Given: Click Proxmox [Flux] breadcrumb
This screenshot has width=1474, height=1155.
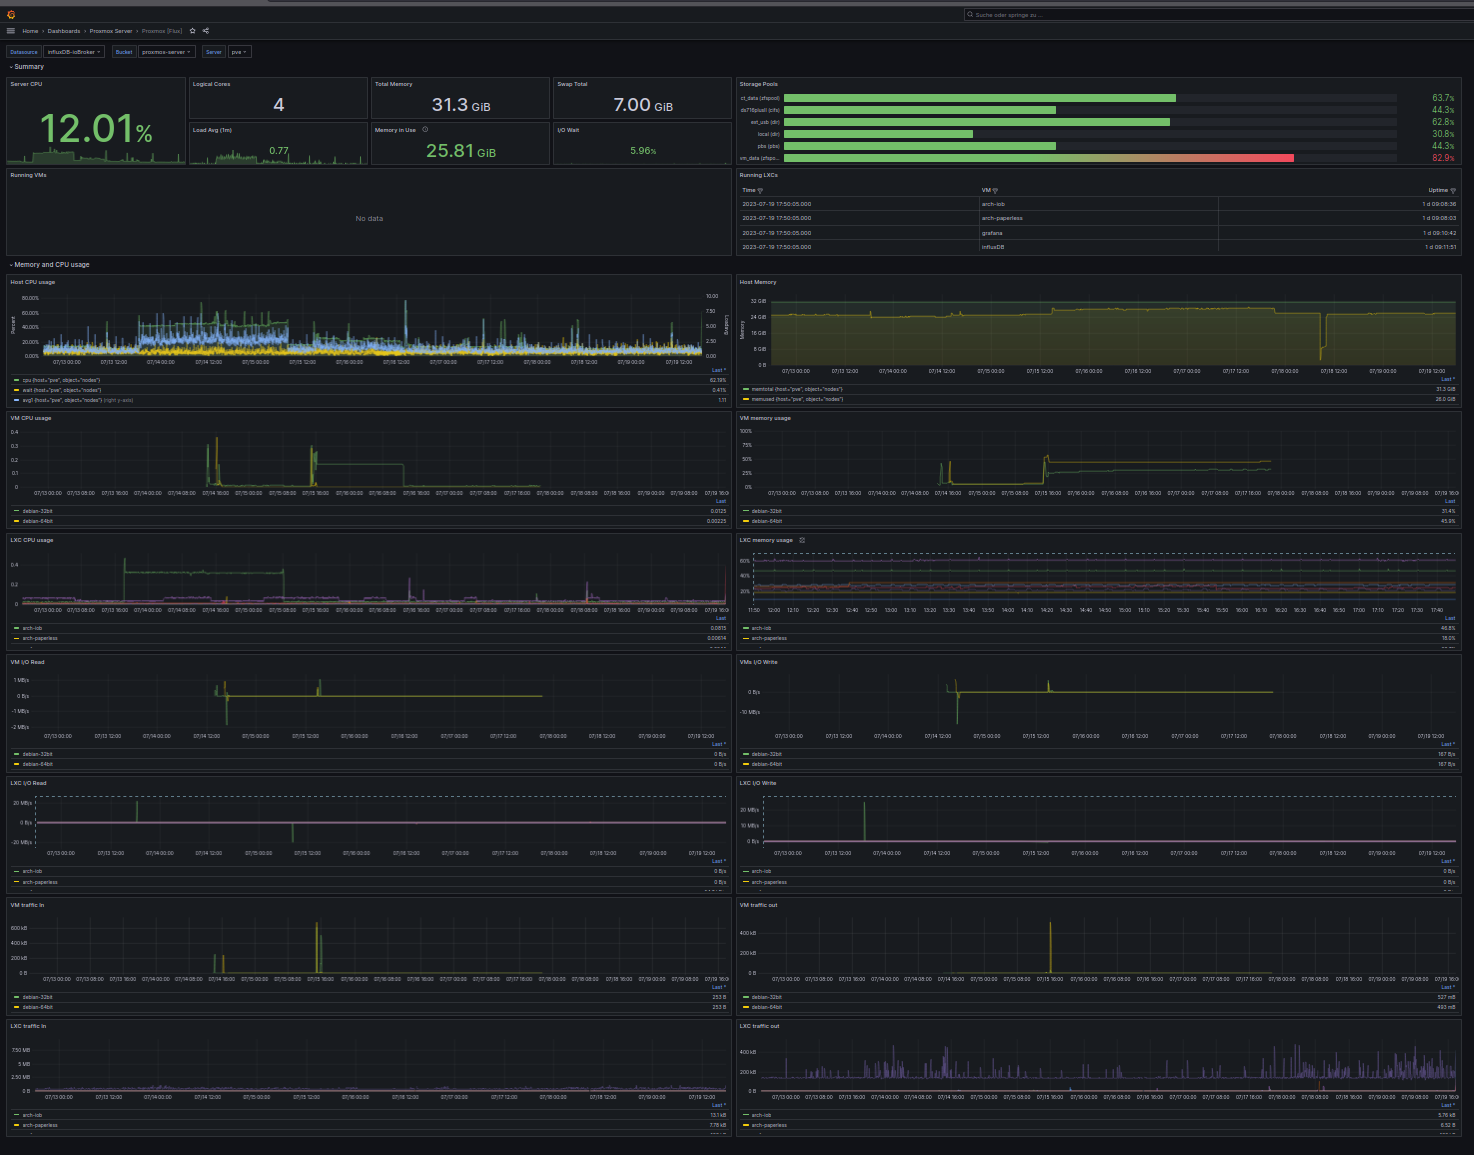Looking at the screenshot, I should coord(162,31).
